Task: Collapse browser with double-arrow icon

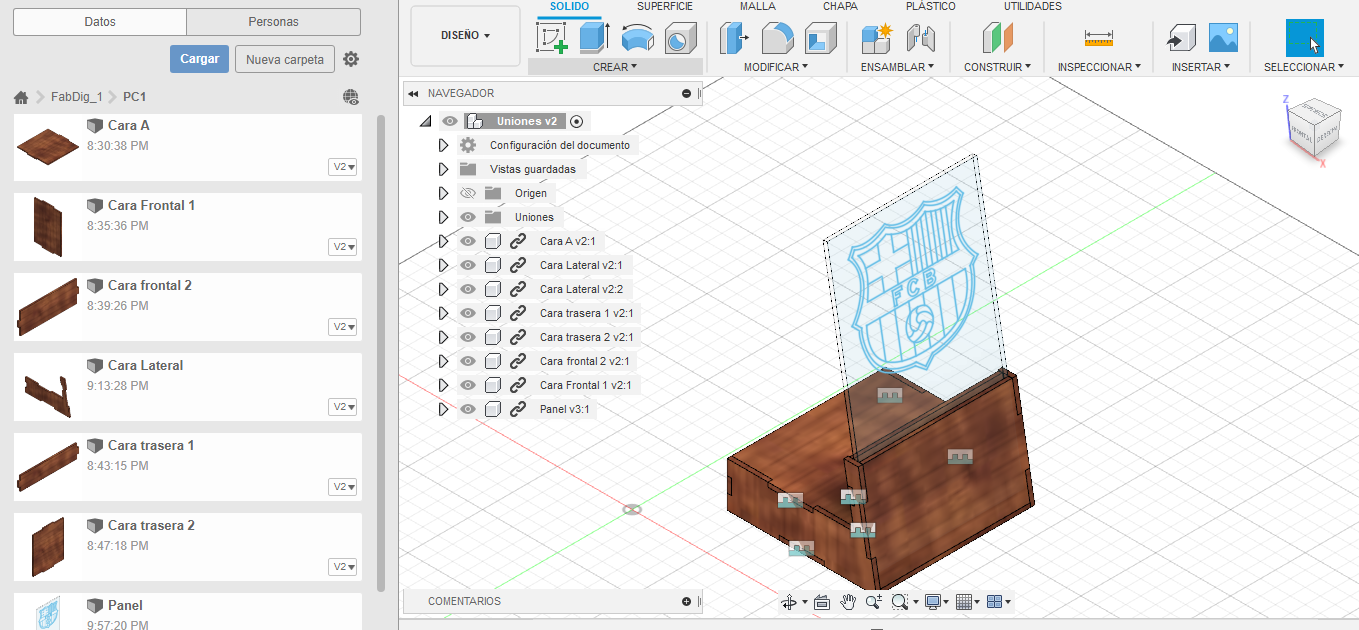Action: point(412,93)
